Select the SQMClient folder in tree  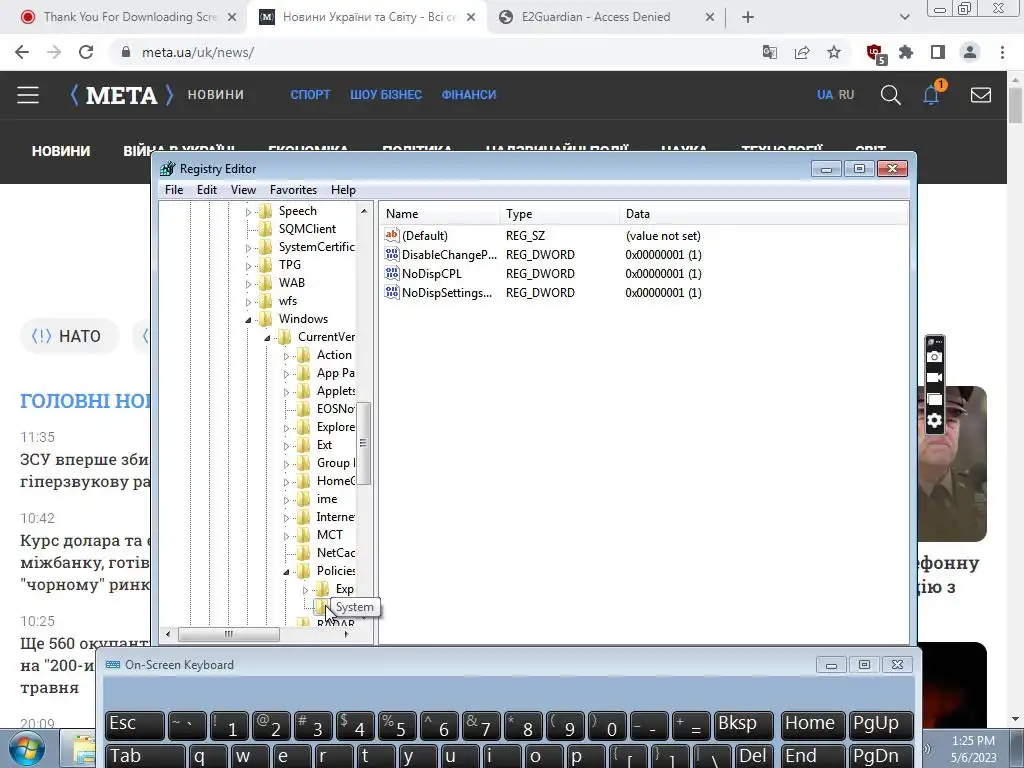pyautogui.click(x=307, y=229)
